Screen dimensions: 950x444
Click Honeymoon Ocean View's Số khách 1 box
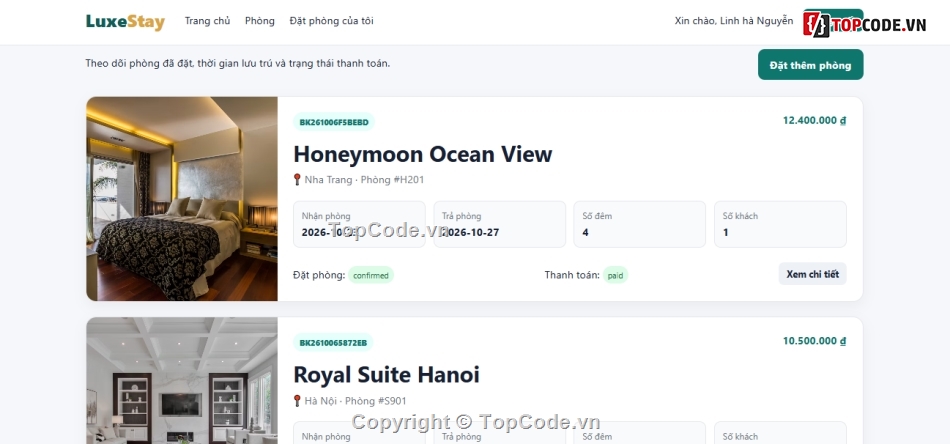tap(780, 224)
